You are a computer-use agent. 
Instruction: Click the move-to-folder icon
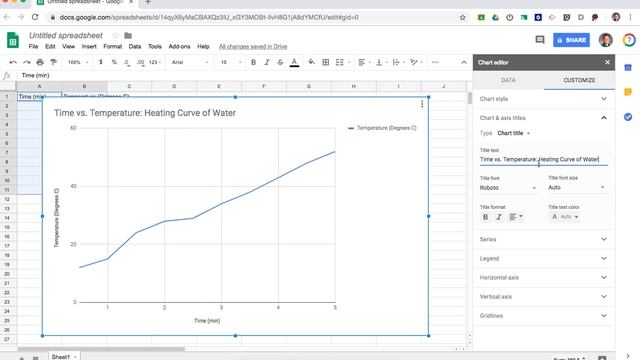click(128, 36)
